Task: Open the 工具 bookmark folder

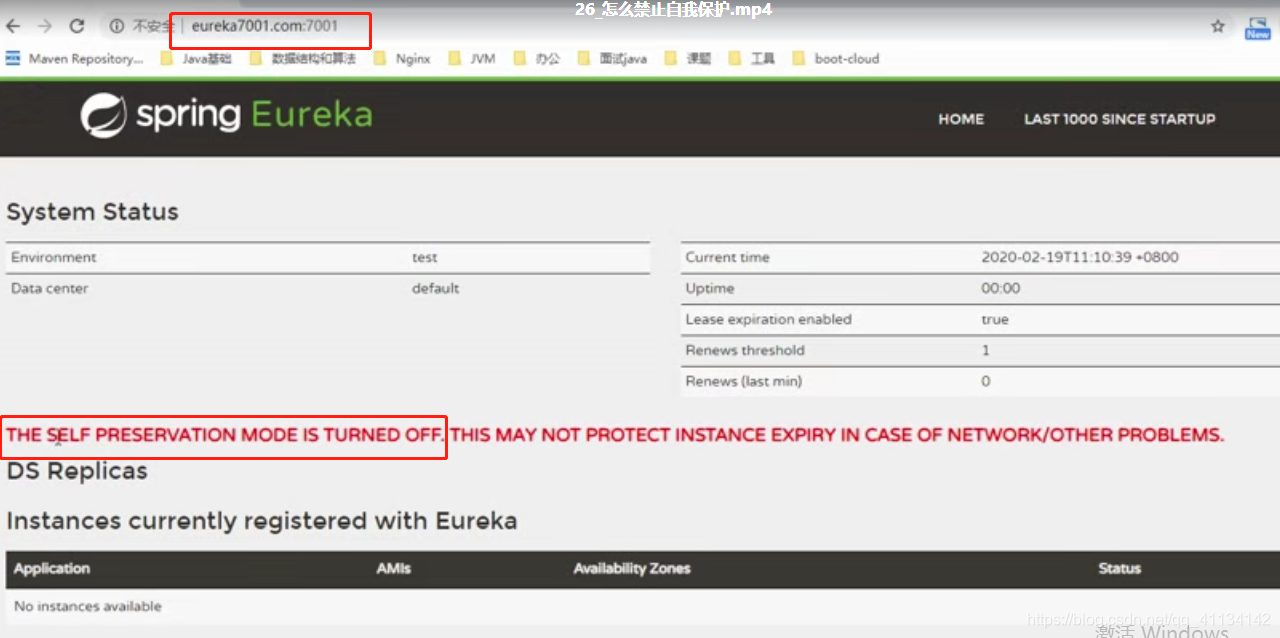Action: (x=752, y=59)
